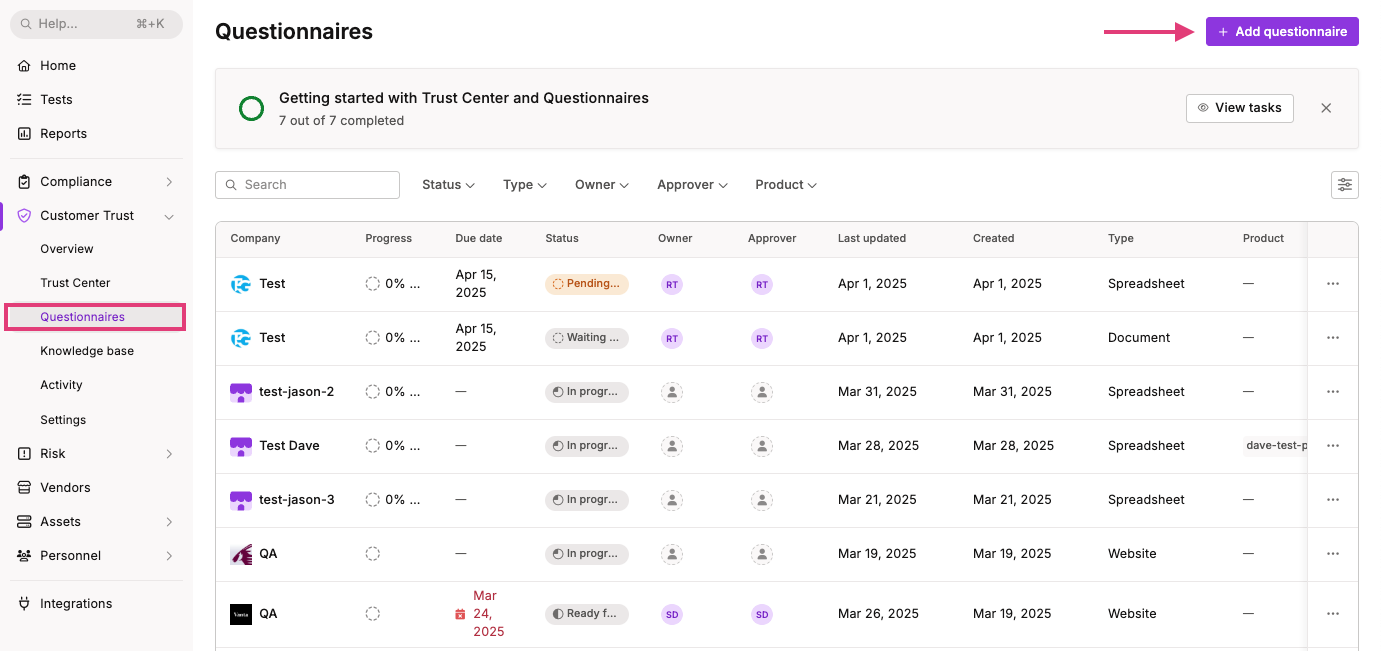Click unassigned approver icon for Test Dave
Viewport: 1381px width, 651px height.
[762, 446]
